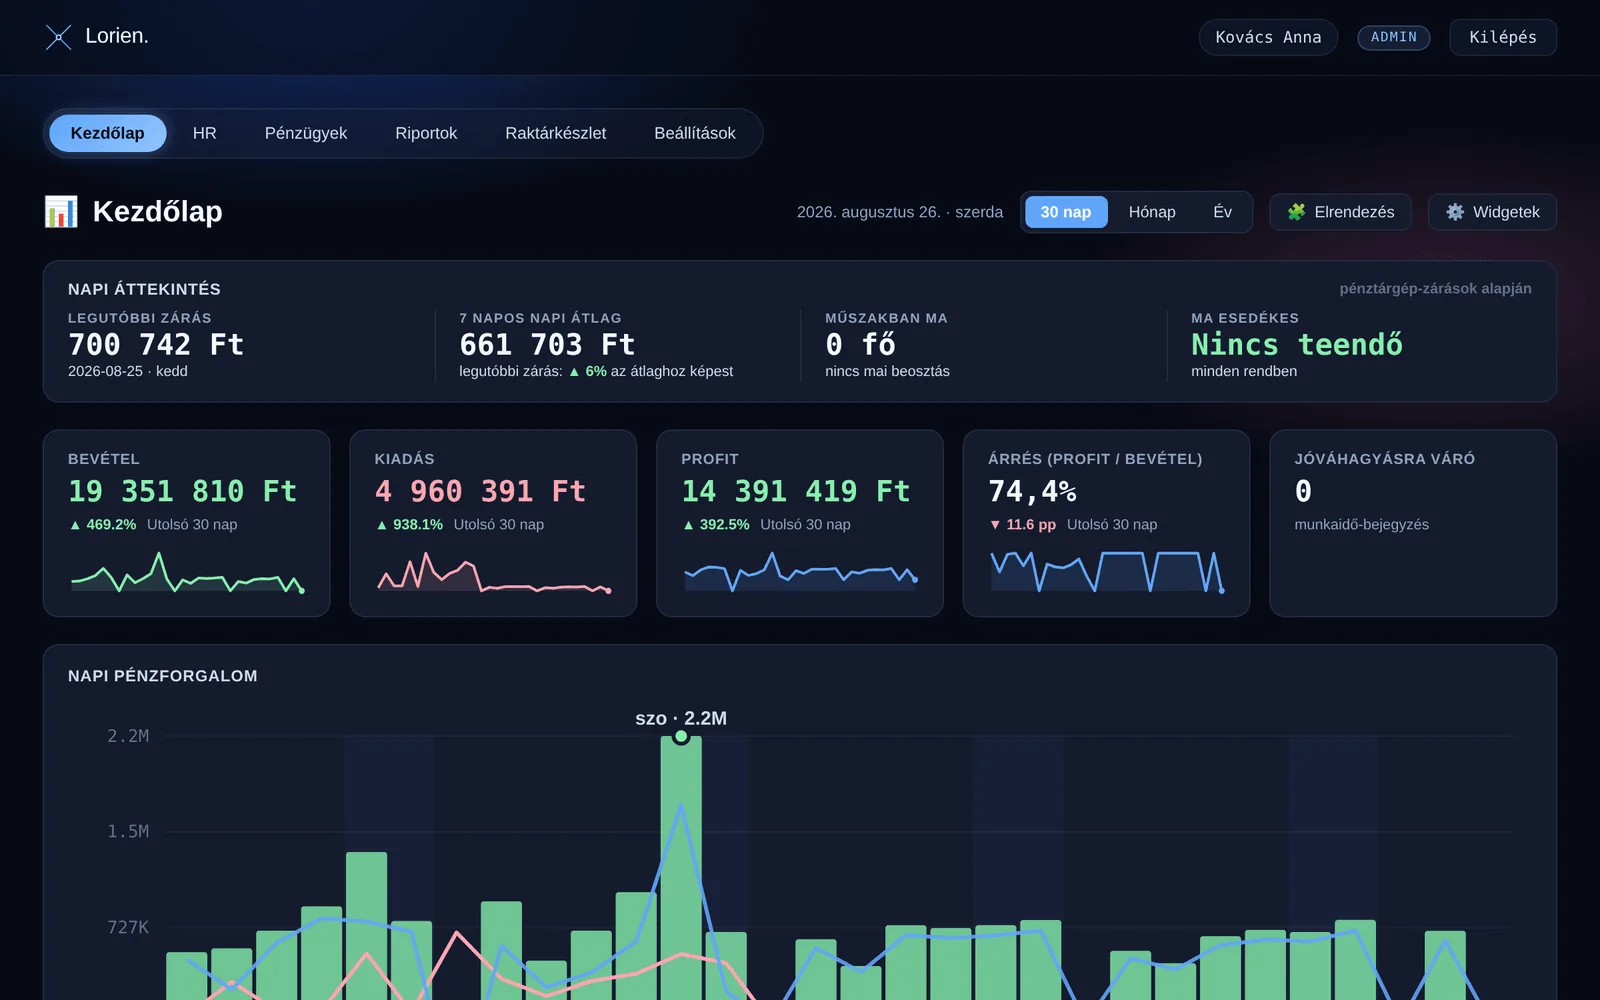The height and width of the screenshot is (1000, 1600).
Task: Click the 661 703 Ft seven-day average
Action: coord(547,344)
